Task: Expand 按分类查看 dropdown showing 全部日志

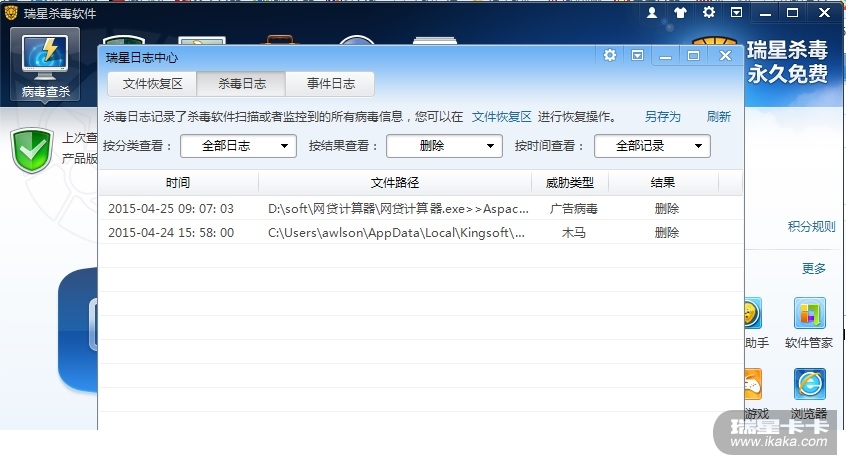Action: tap(238, 146)
